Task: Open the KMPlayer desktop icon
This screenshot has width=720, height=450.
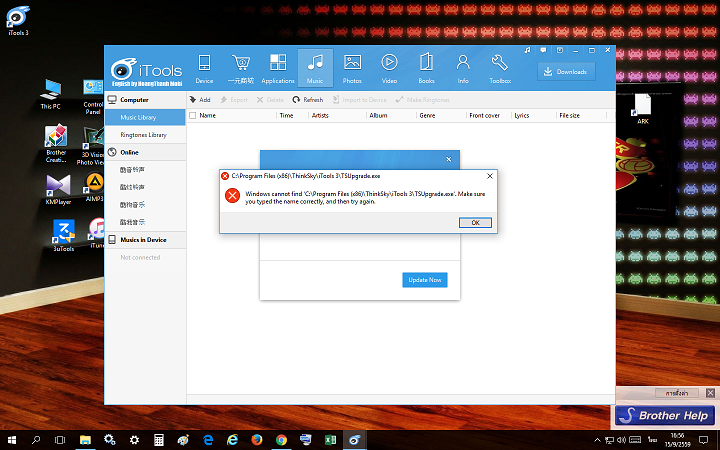Action: (58, 190)
